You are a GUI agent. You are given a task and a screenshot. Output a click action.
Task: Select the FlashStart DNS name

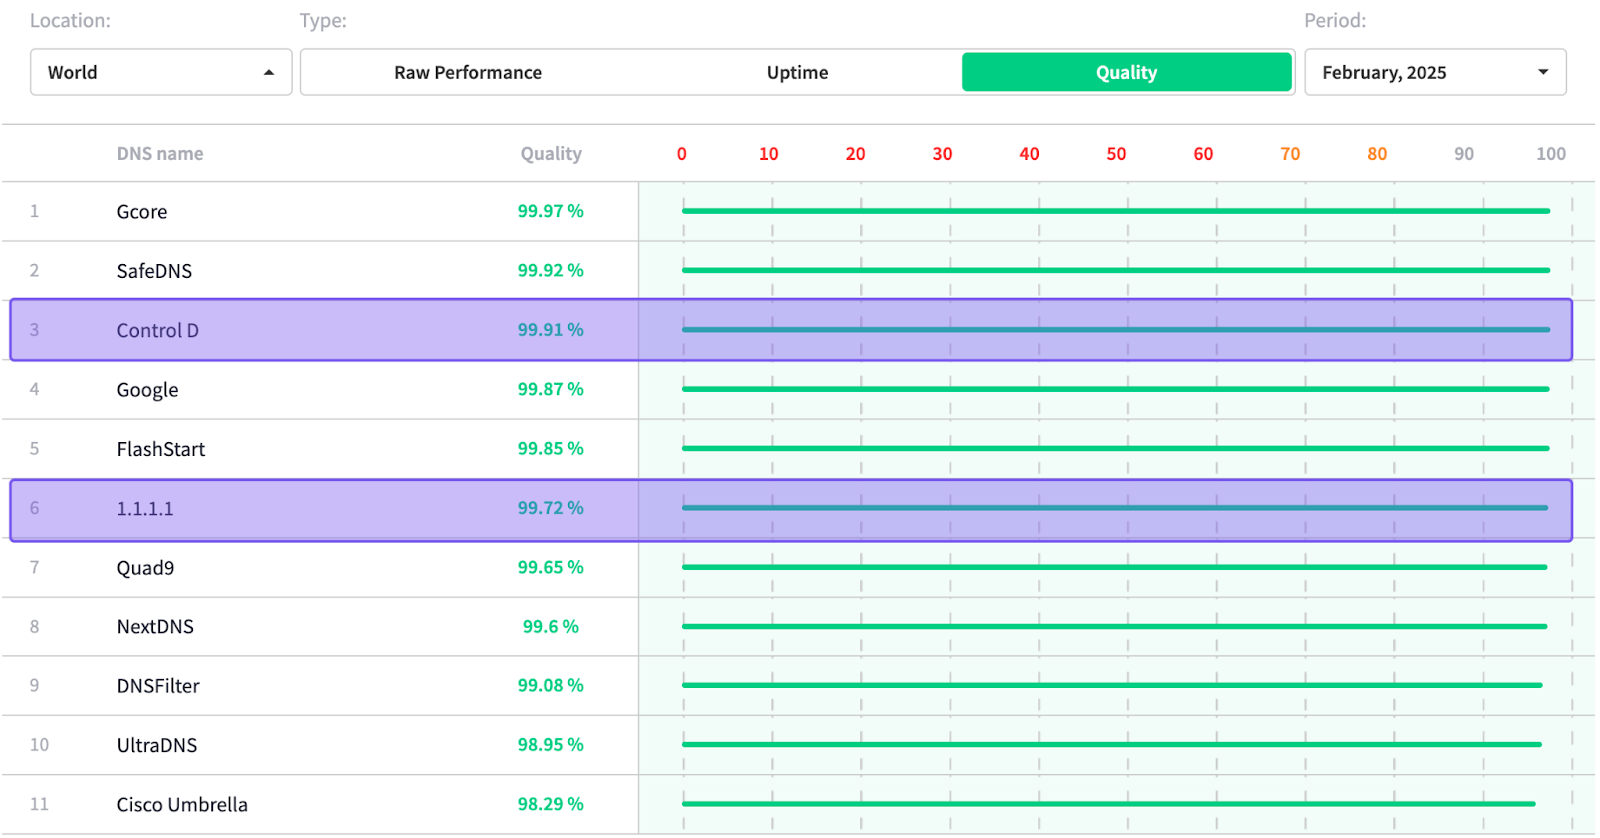(161, 449)
